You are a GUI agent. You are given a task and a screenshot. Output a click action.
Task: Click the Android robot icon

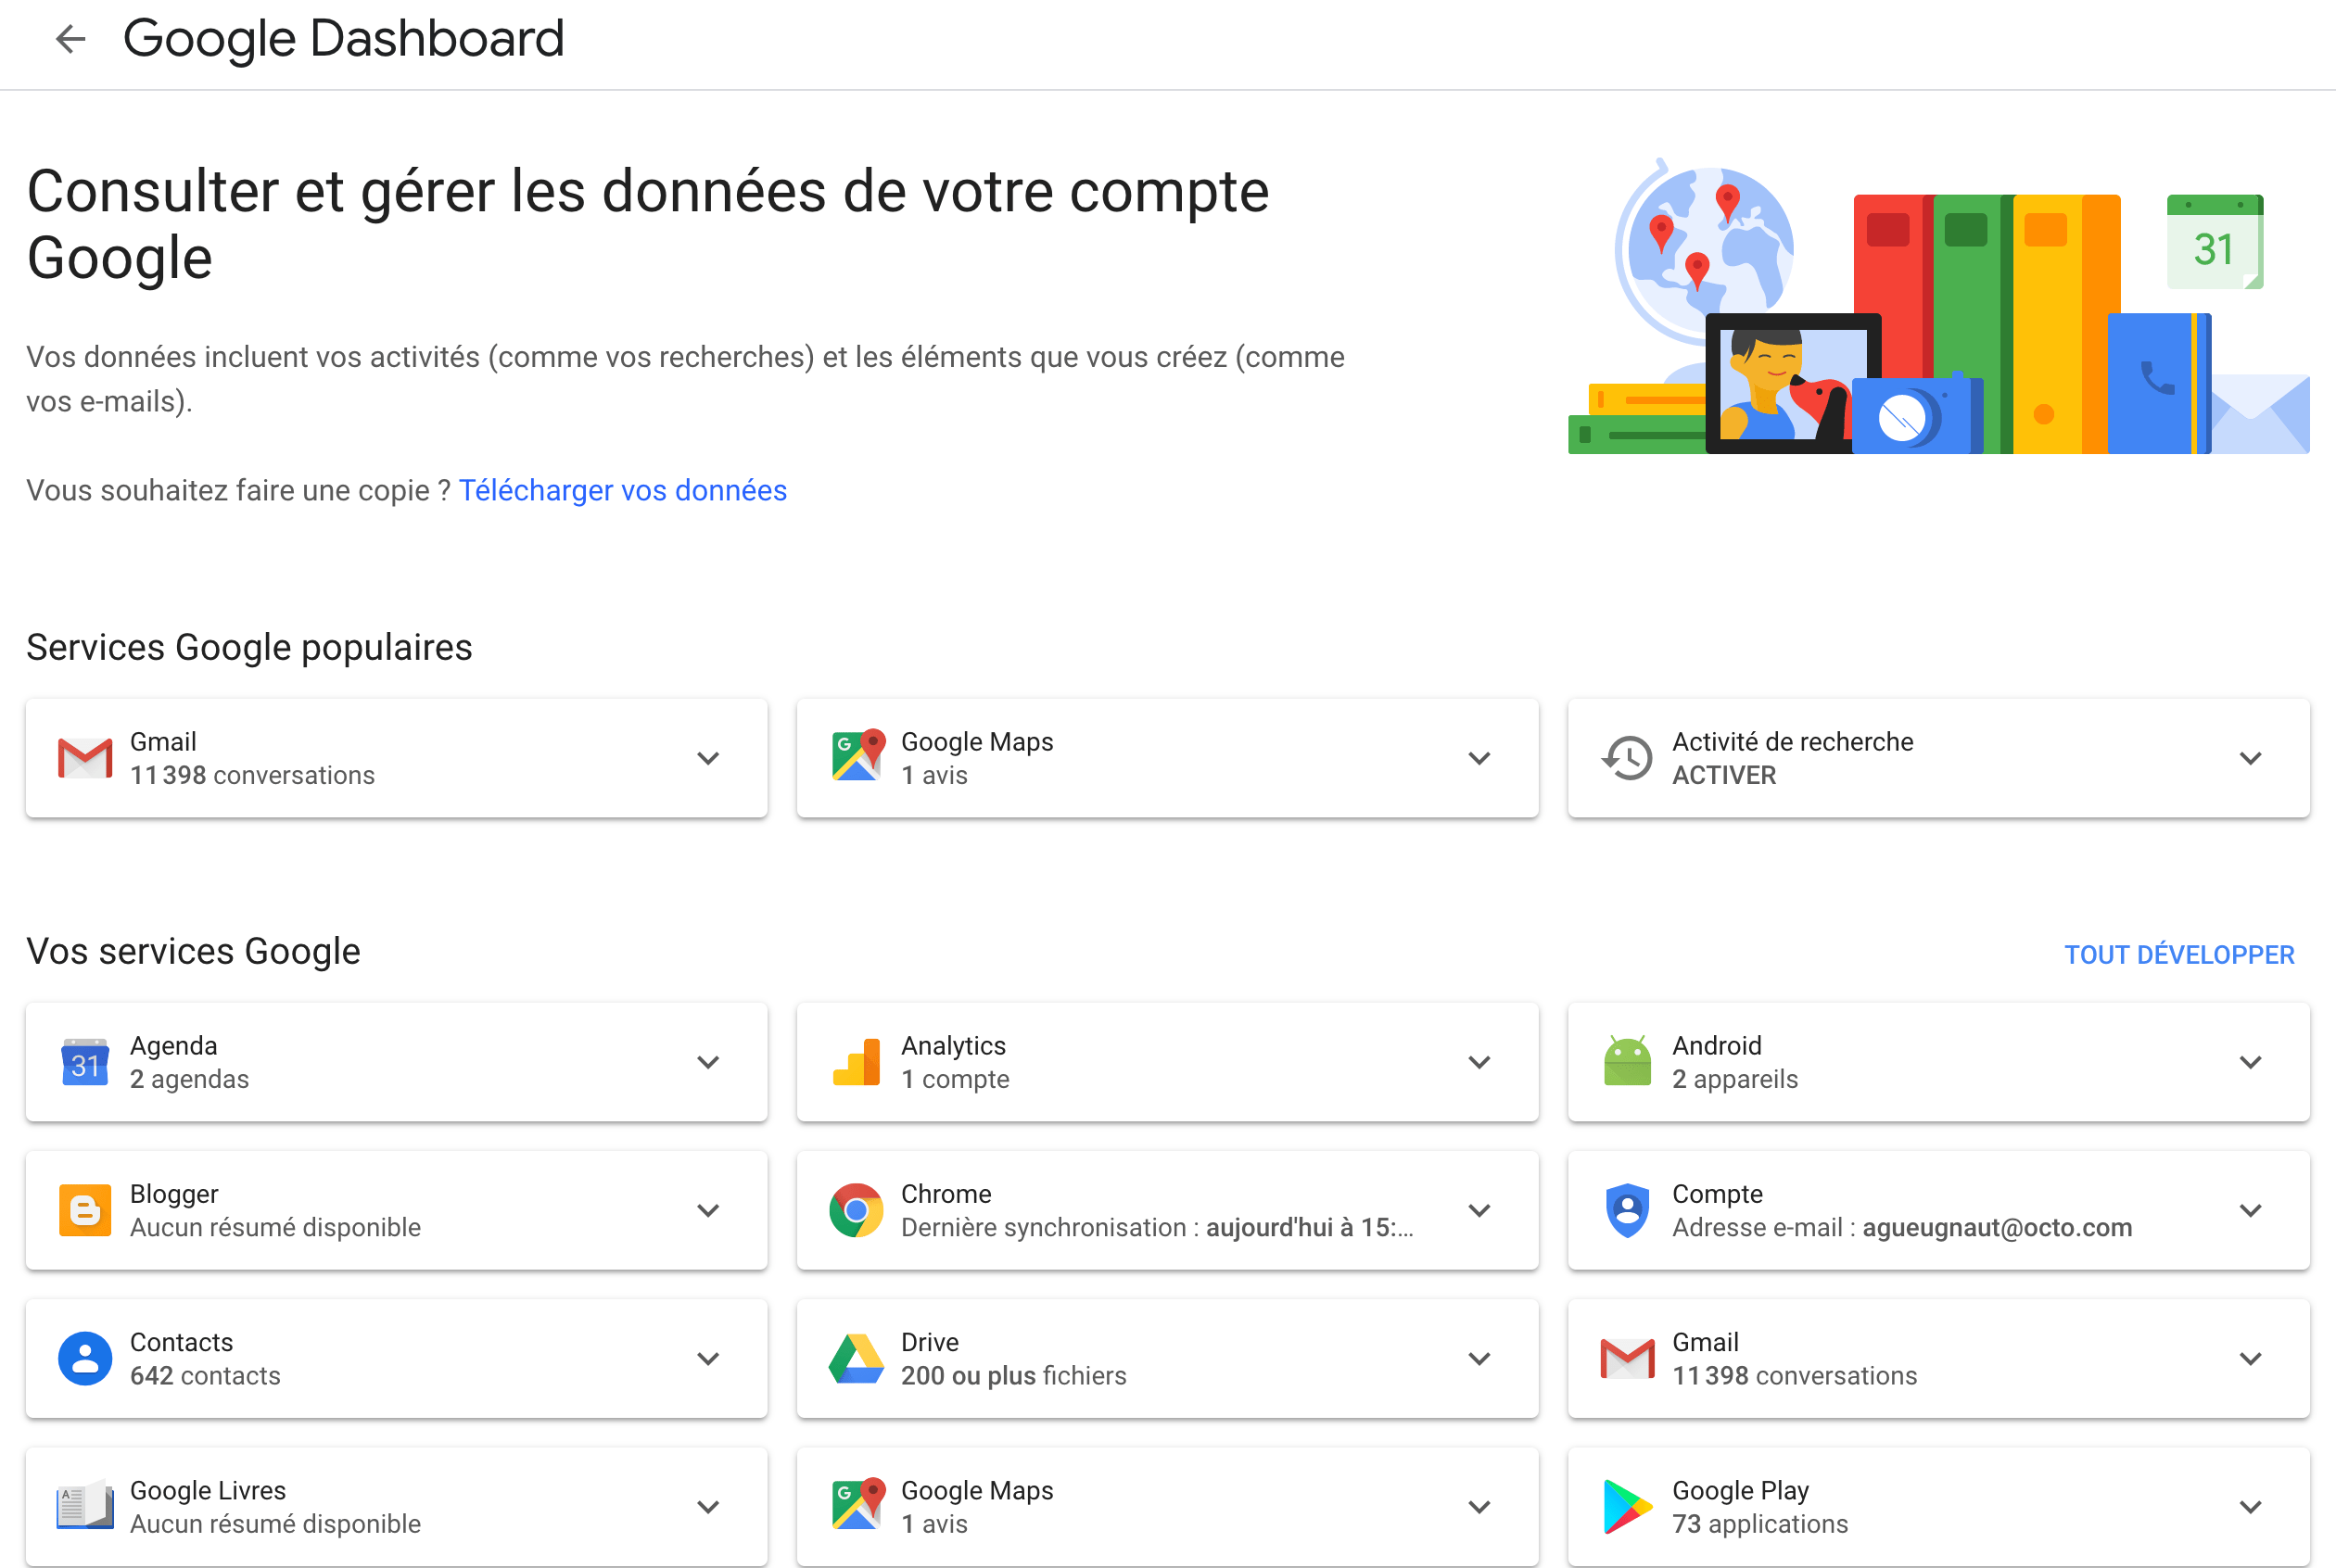coord(1627,1062)
